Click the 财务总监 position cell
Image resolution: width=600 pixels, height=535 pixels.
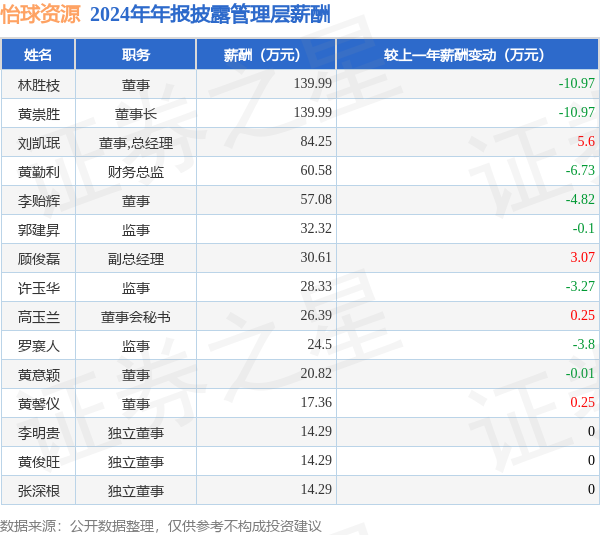point(136,172)
